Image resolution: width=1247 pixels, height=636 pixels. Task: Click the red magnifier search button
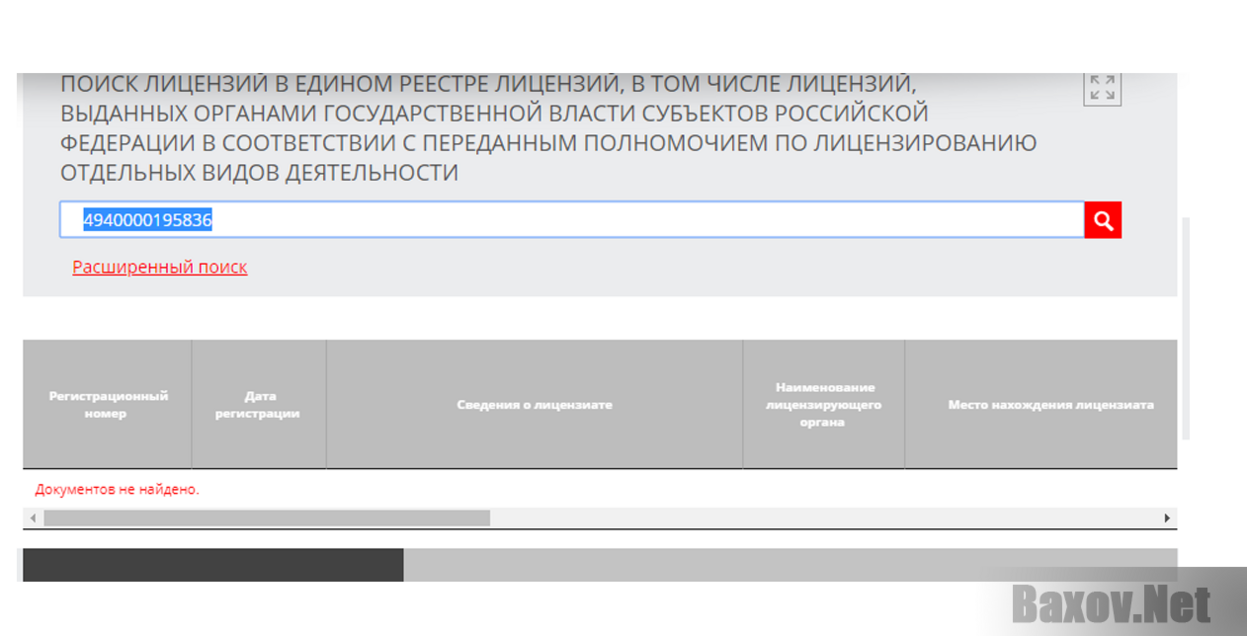point(1103,220)
